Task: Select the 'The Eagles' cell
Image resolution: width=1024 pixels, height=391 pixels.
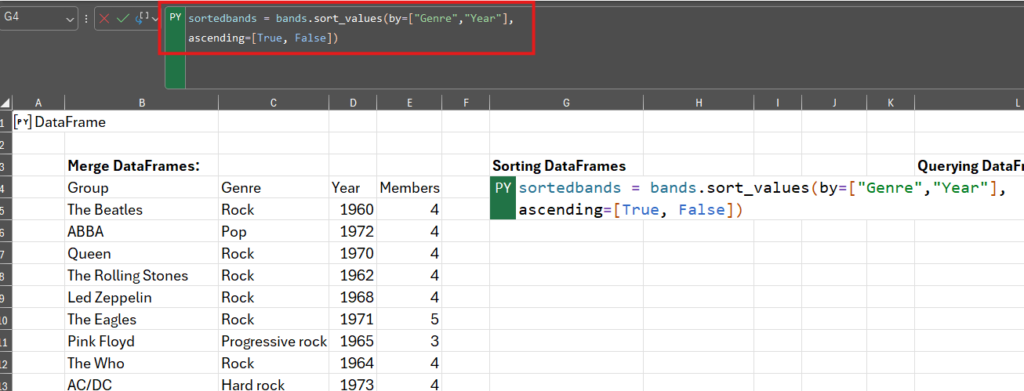Action: (x=142, y=319)
